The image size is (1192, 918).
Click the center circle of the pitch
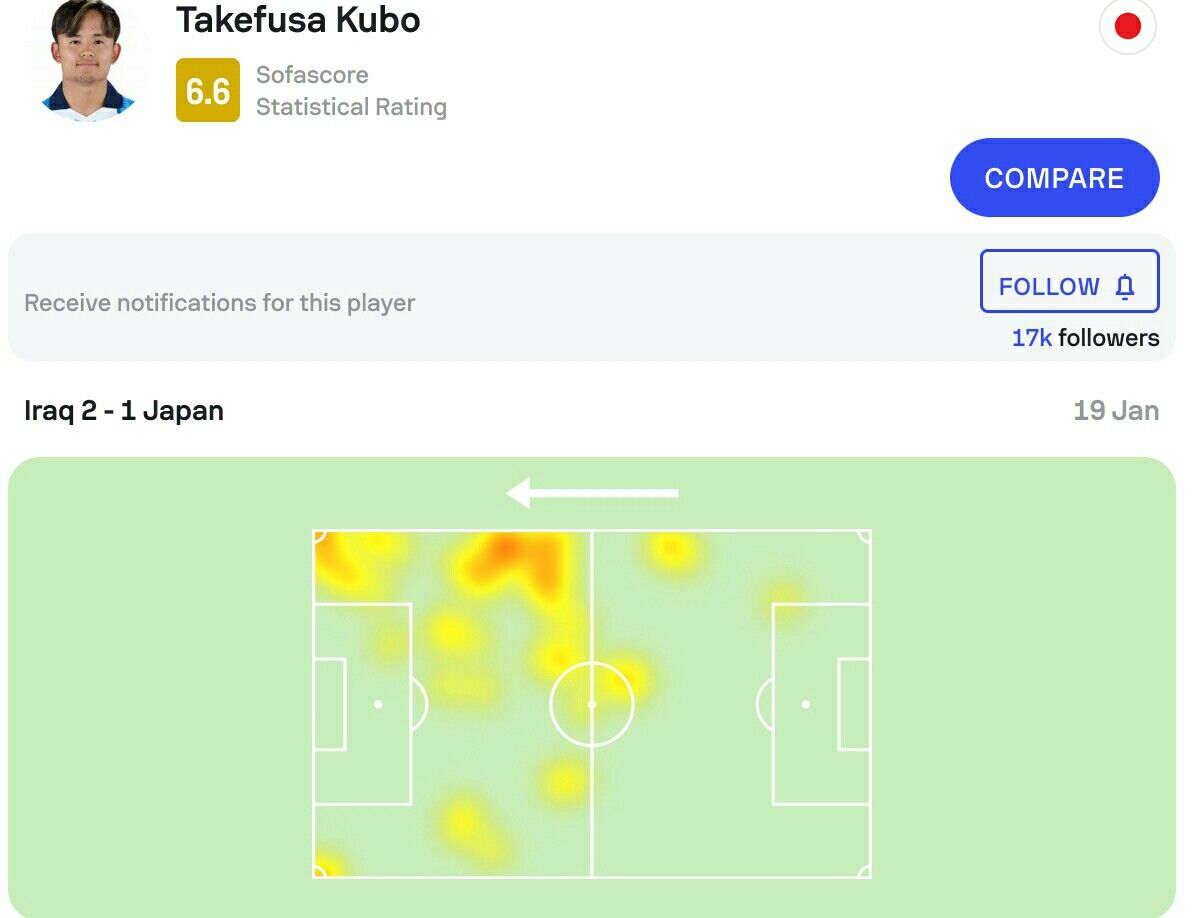click(591, 704)
